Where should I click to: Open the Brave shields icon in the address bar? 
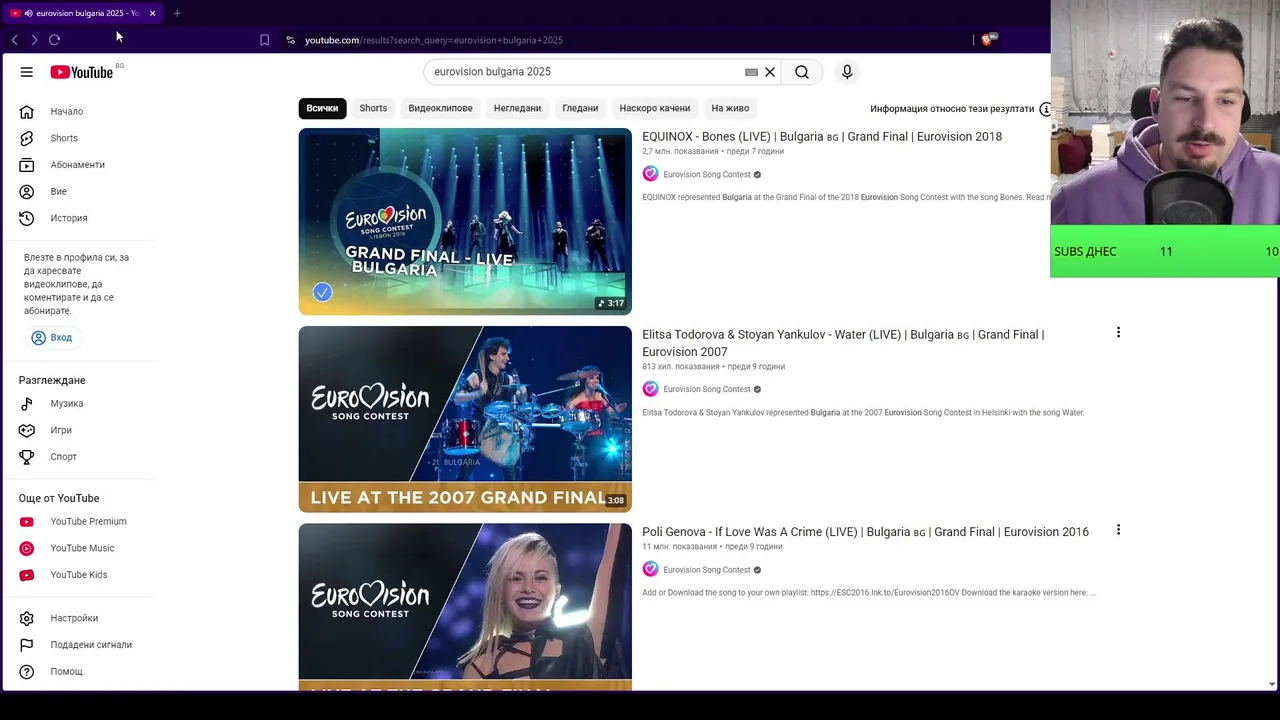coord(988,40)
